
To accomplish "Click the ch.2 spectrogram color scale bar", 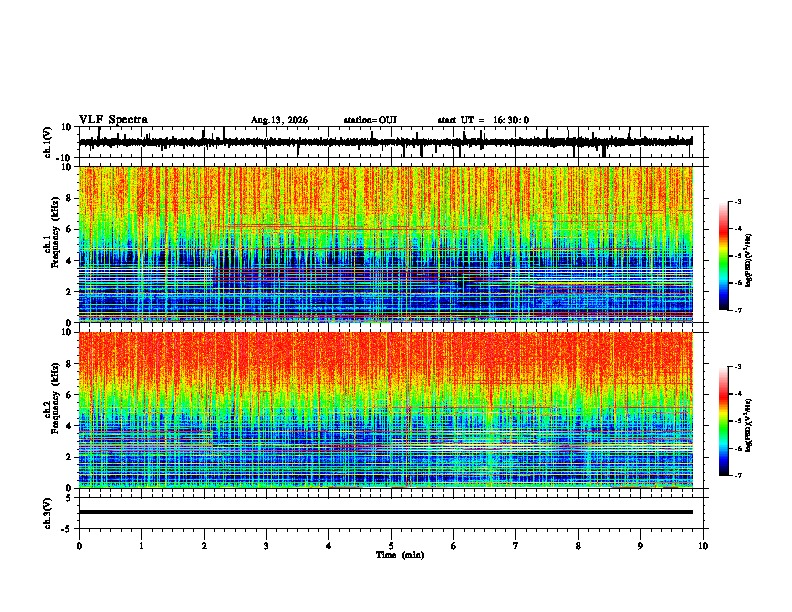I will pos(724,421).
